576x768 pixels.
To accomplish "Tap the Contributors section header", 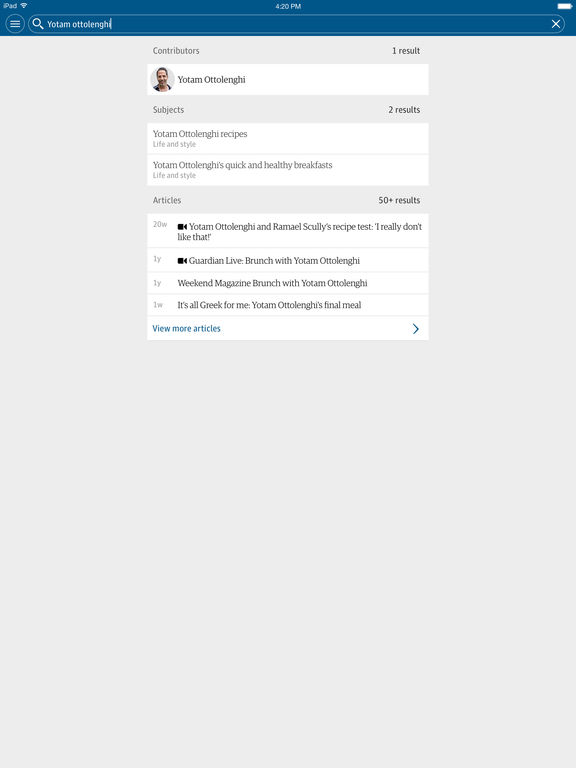I will click(x=176, y=50).
